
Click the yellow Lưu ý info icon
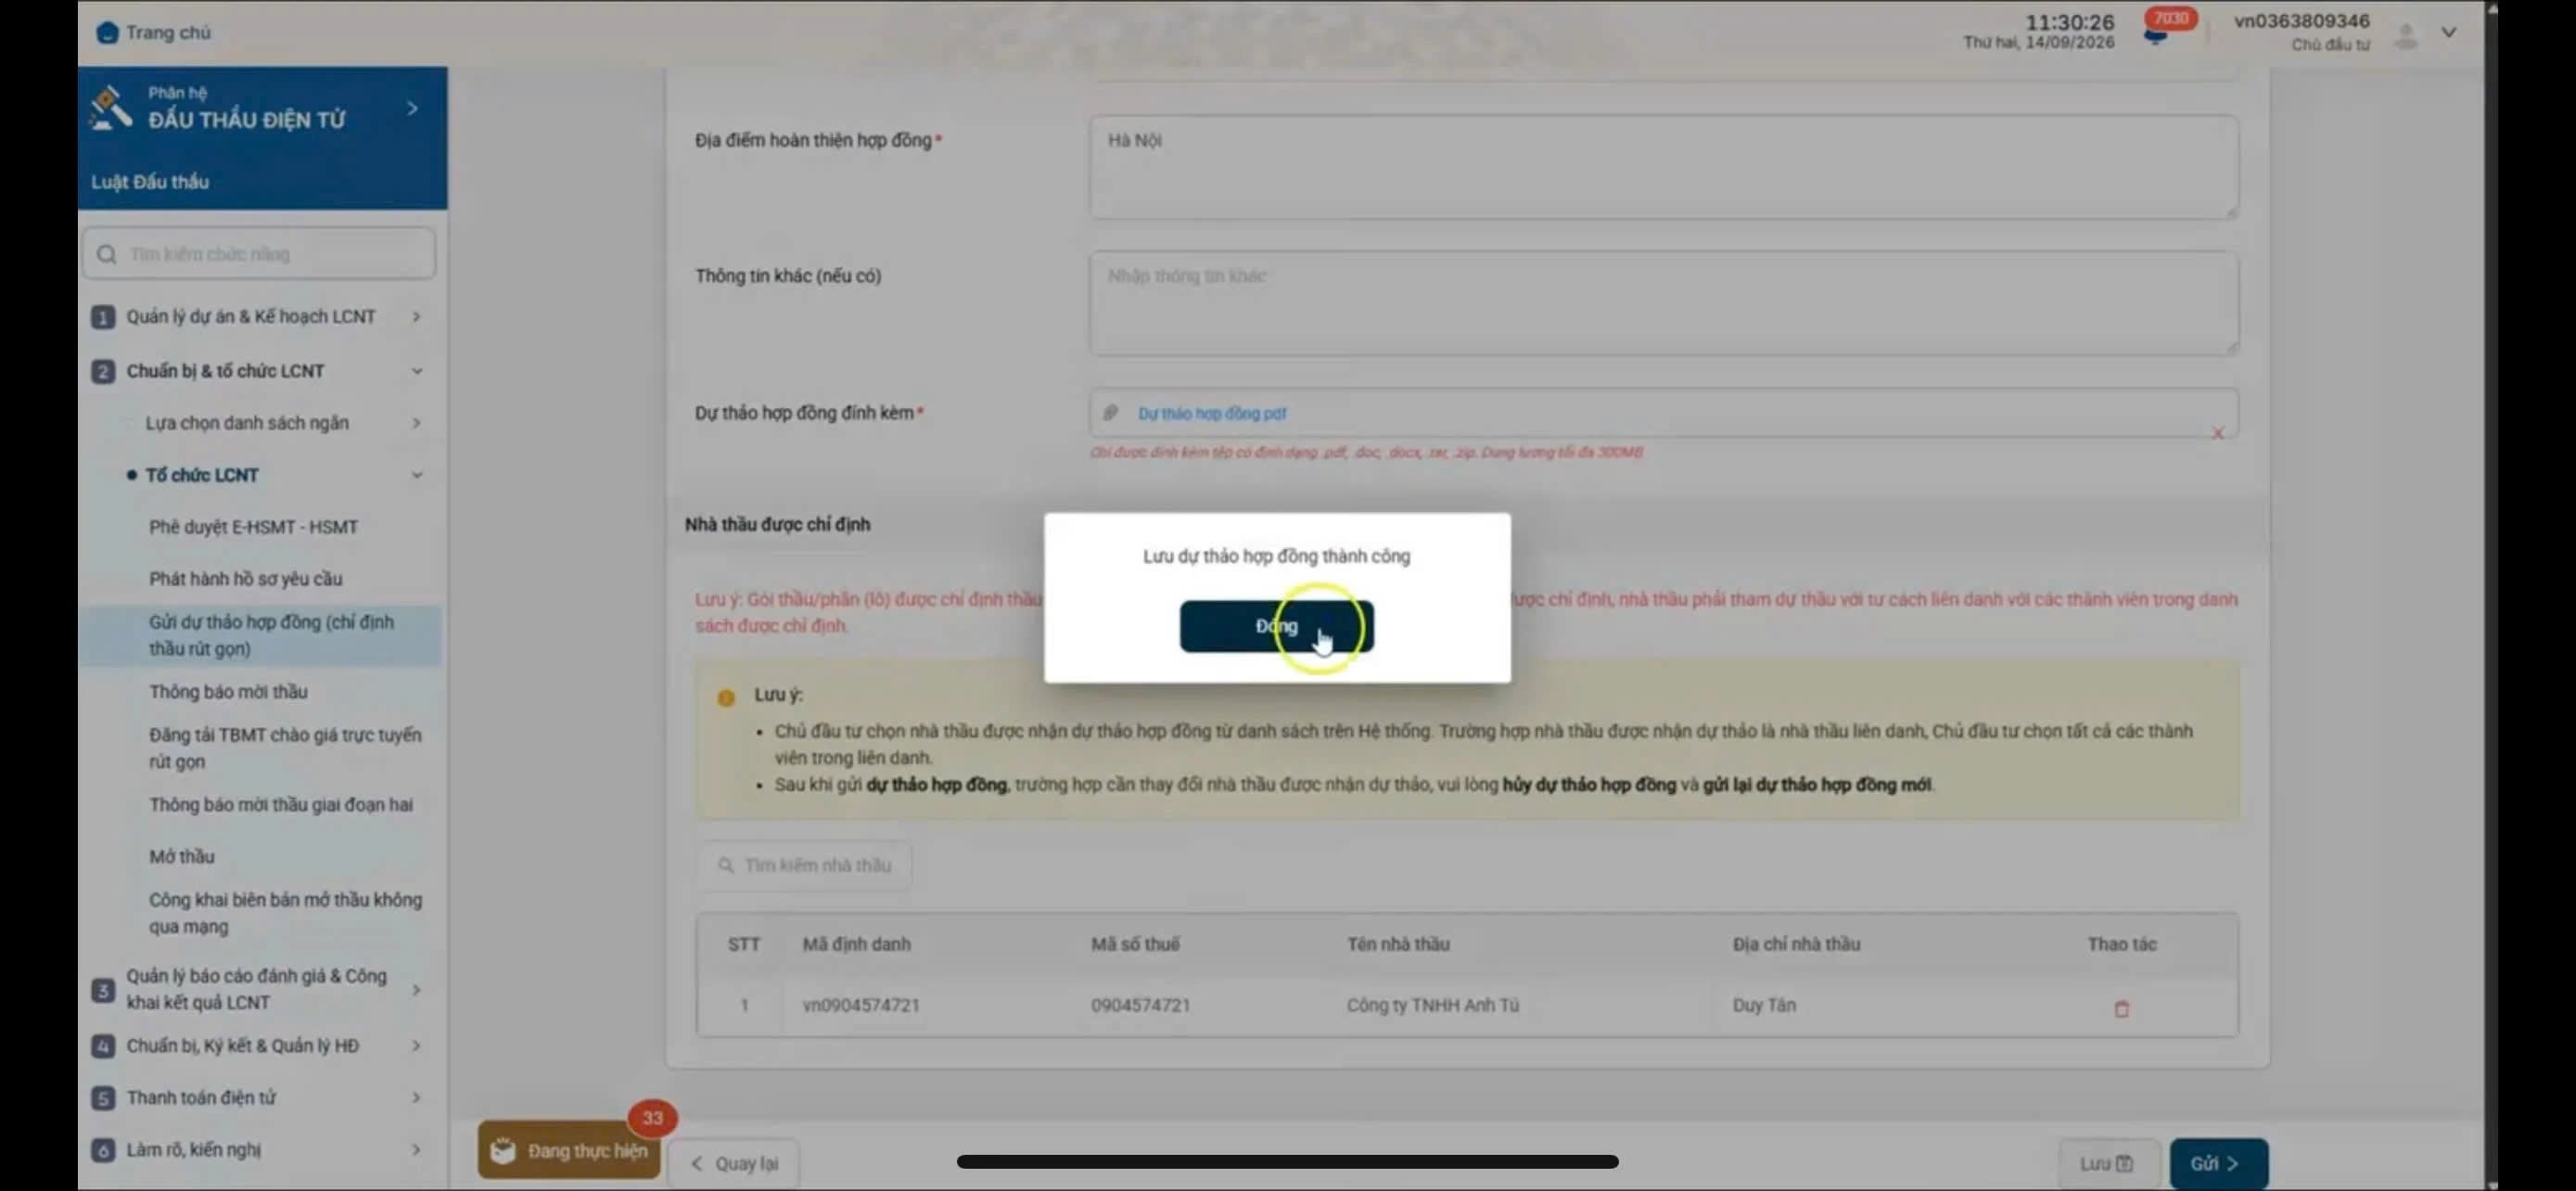pyautogui.click(x=726, y=698)
